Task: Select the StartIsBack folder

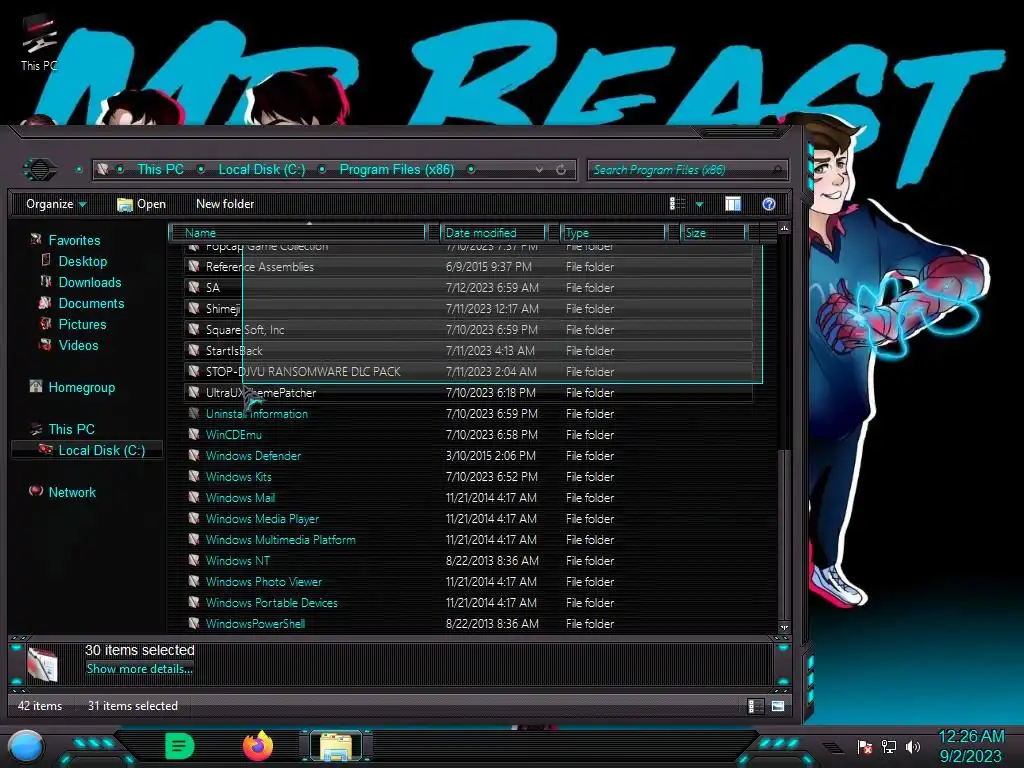Action: tap(468, 350)
